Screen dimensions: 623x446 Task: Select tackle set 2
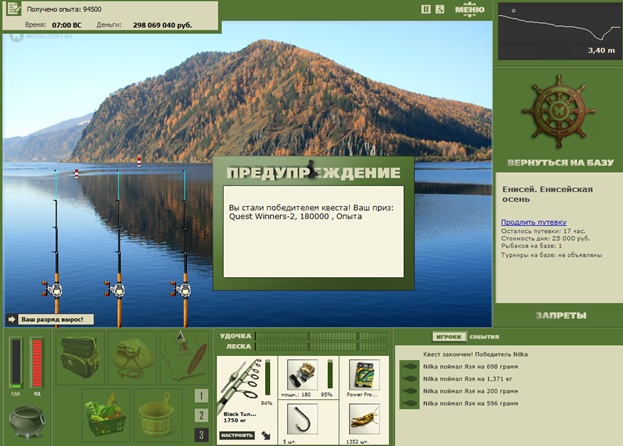tap(201, 415)
